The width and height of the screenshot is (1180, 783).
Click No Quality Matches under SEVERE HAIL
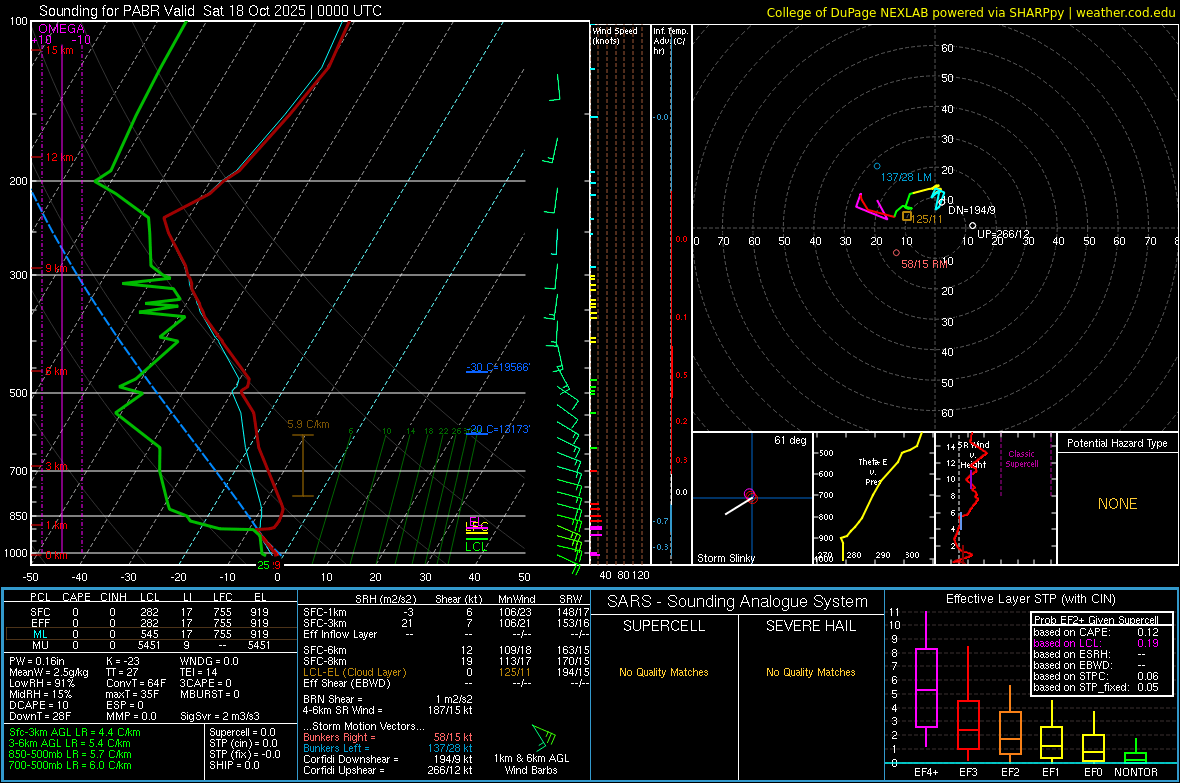810,672
